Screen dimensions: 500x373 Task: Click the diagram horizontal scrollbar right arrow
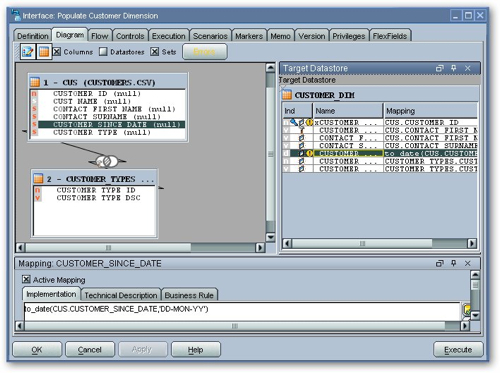tap(260, 248)
